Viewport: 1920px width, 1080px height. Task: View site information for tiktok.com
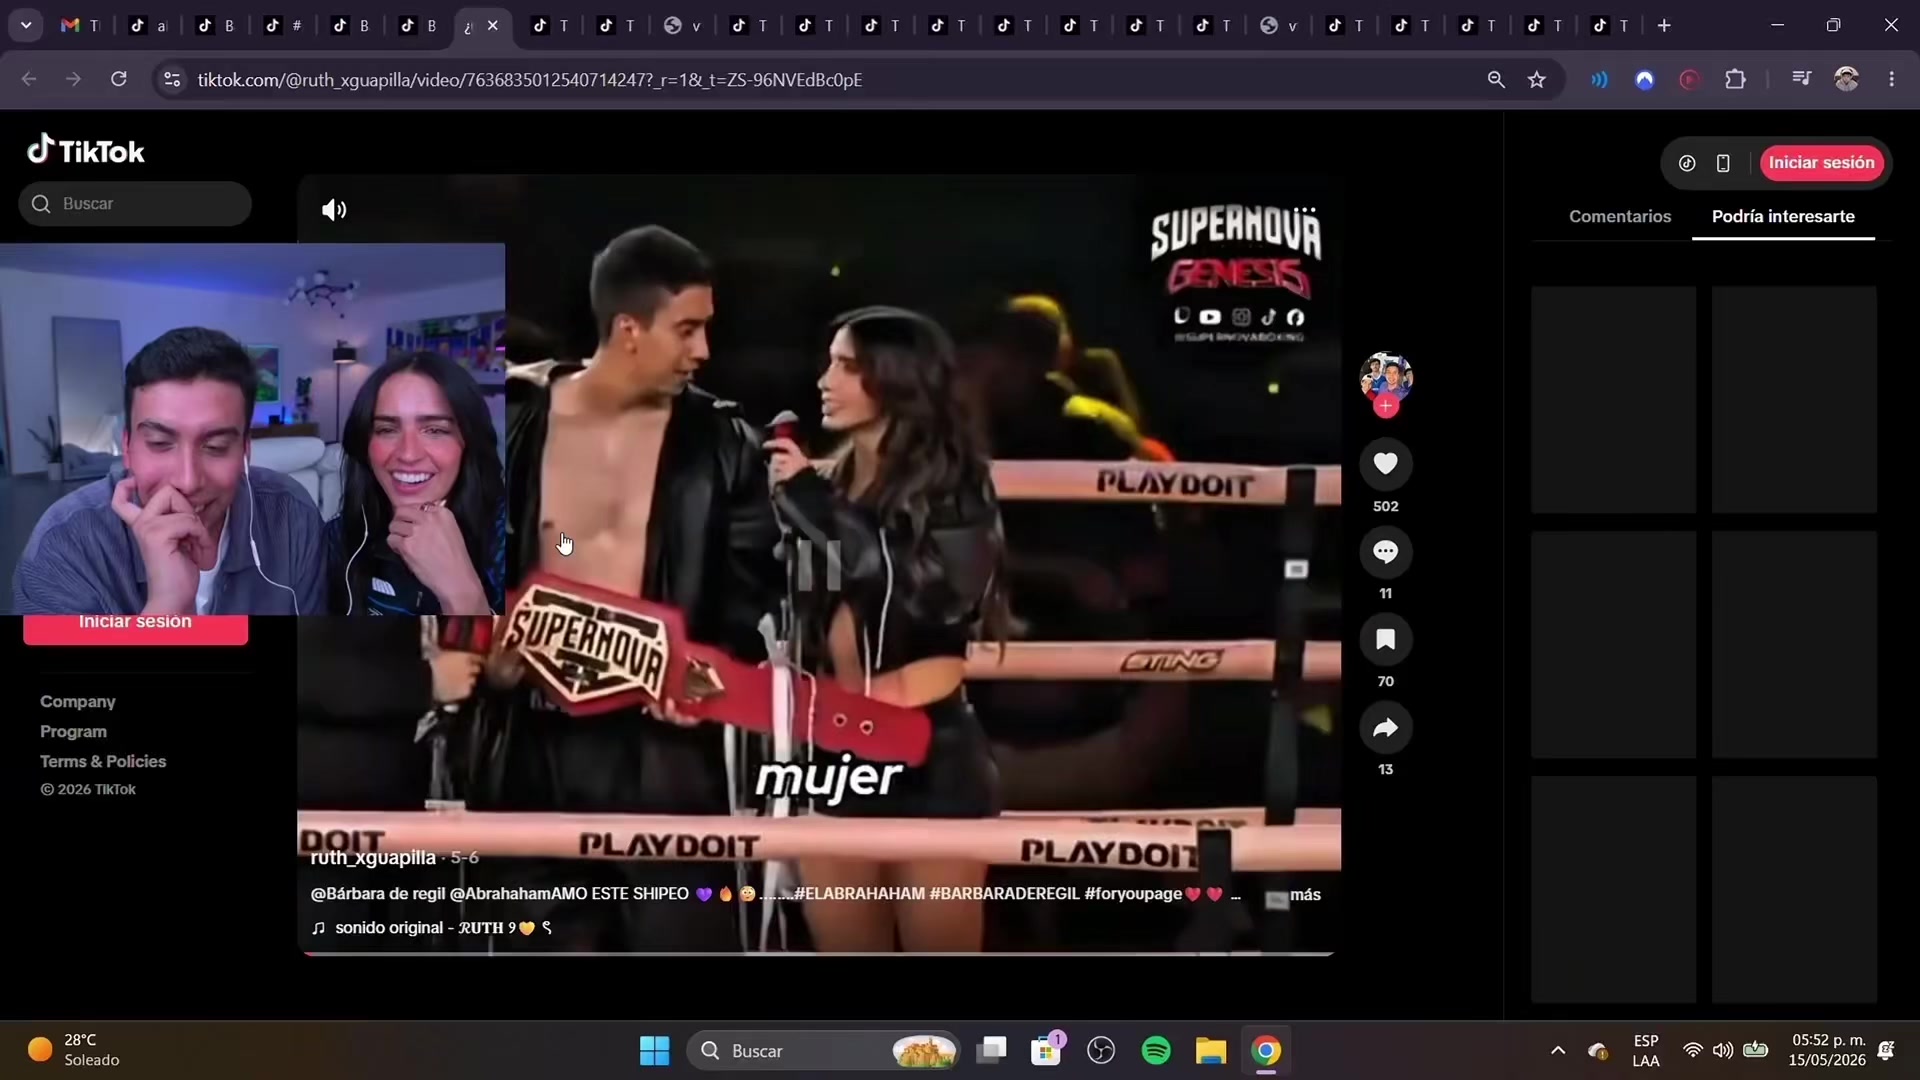point(172,80)
